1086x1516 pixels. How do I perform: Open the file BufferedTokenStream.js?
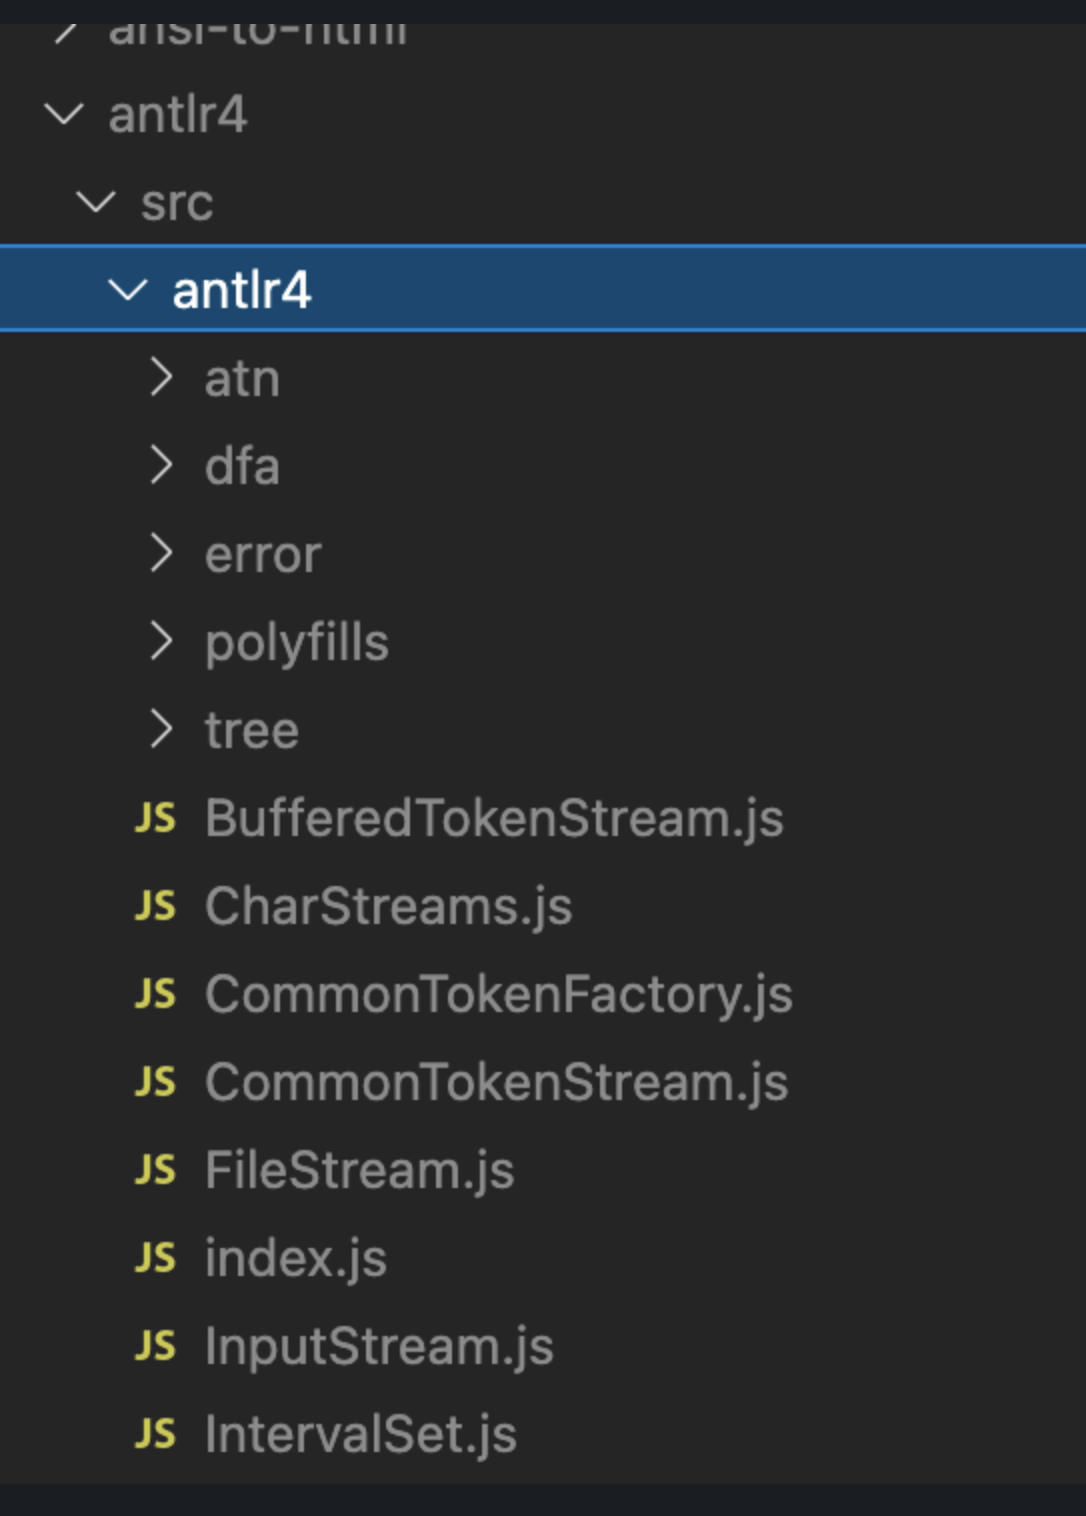coord(494,819)
